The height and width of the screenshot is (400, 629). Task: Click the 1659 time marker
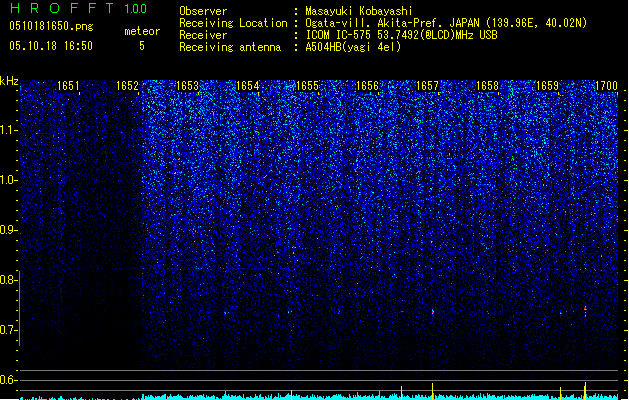coord(547,86)
